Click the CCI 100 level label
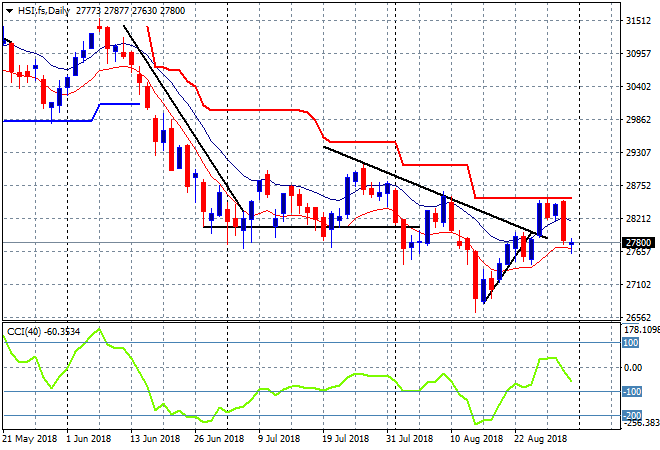The width and height of the screenshot is (660, 450). tap(631, 343)
